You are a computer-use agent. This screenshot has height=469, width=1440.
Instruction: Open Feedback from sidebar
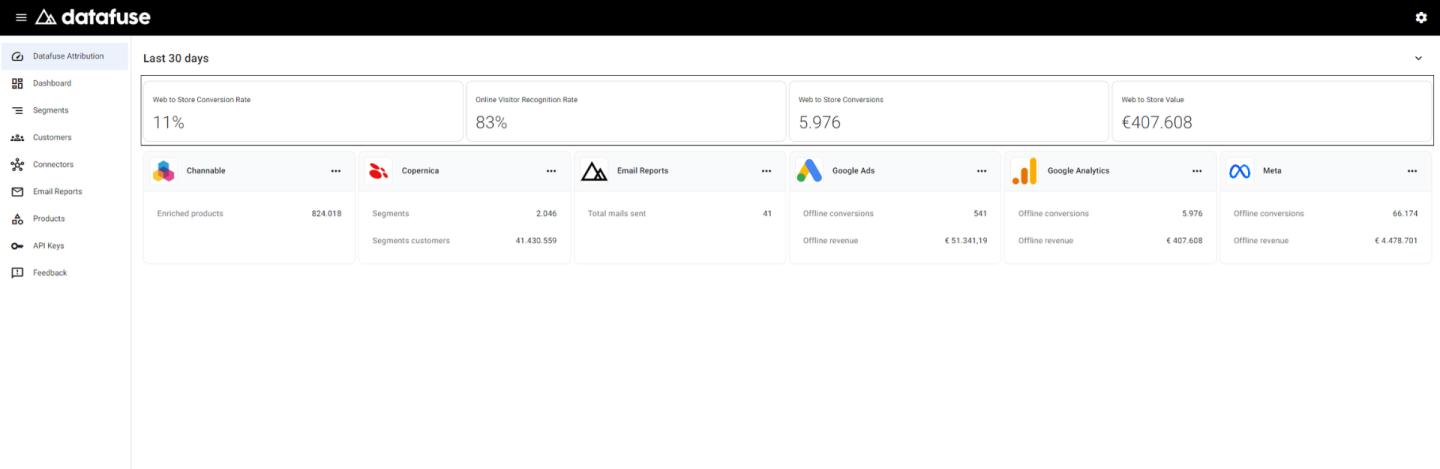click(x=65, y=272)
